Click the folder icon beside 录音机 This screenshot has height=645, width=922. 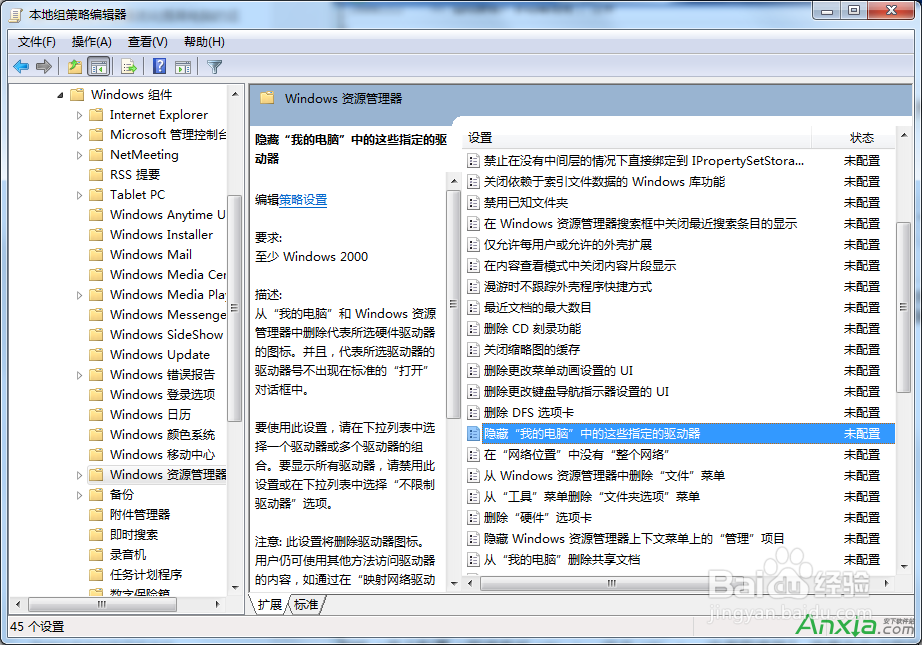[x=96, y=554]
